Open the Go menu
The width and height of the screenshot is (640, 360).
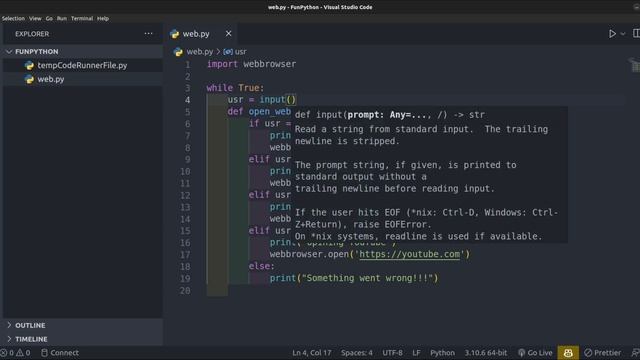[49, 18]
